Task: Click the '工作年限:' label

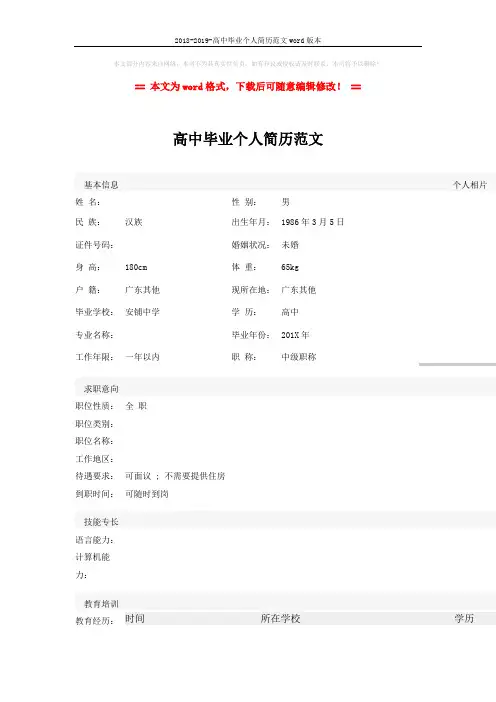Action: [x=94, y=357]
